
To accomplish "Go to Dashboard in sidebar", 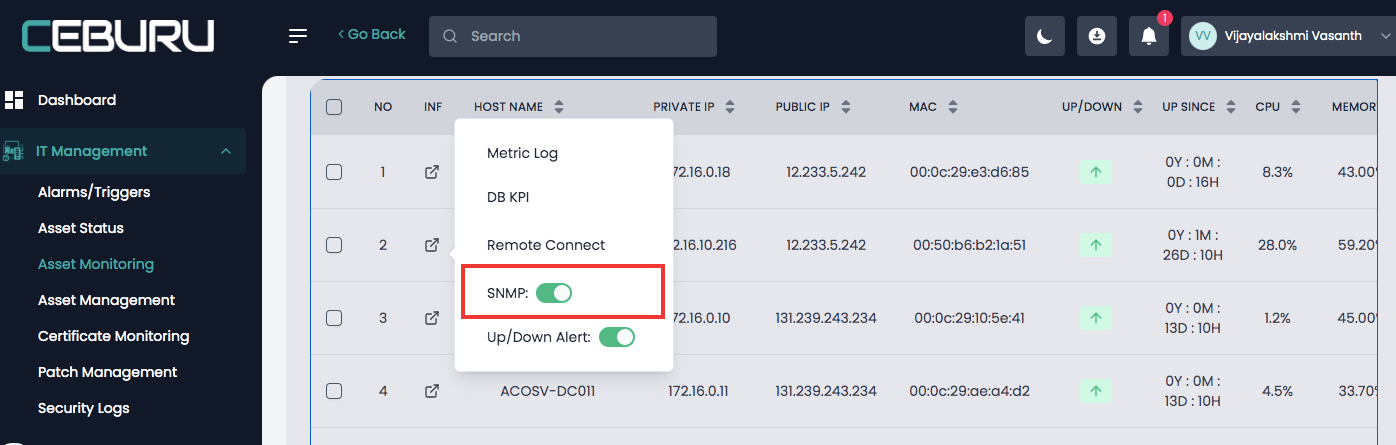I will [x=77, y=100].
